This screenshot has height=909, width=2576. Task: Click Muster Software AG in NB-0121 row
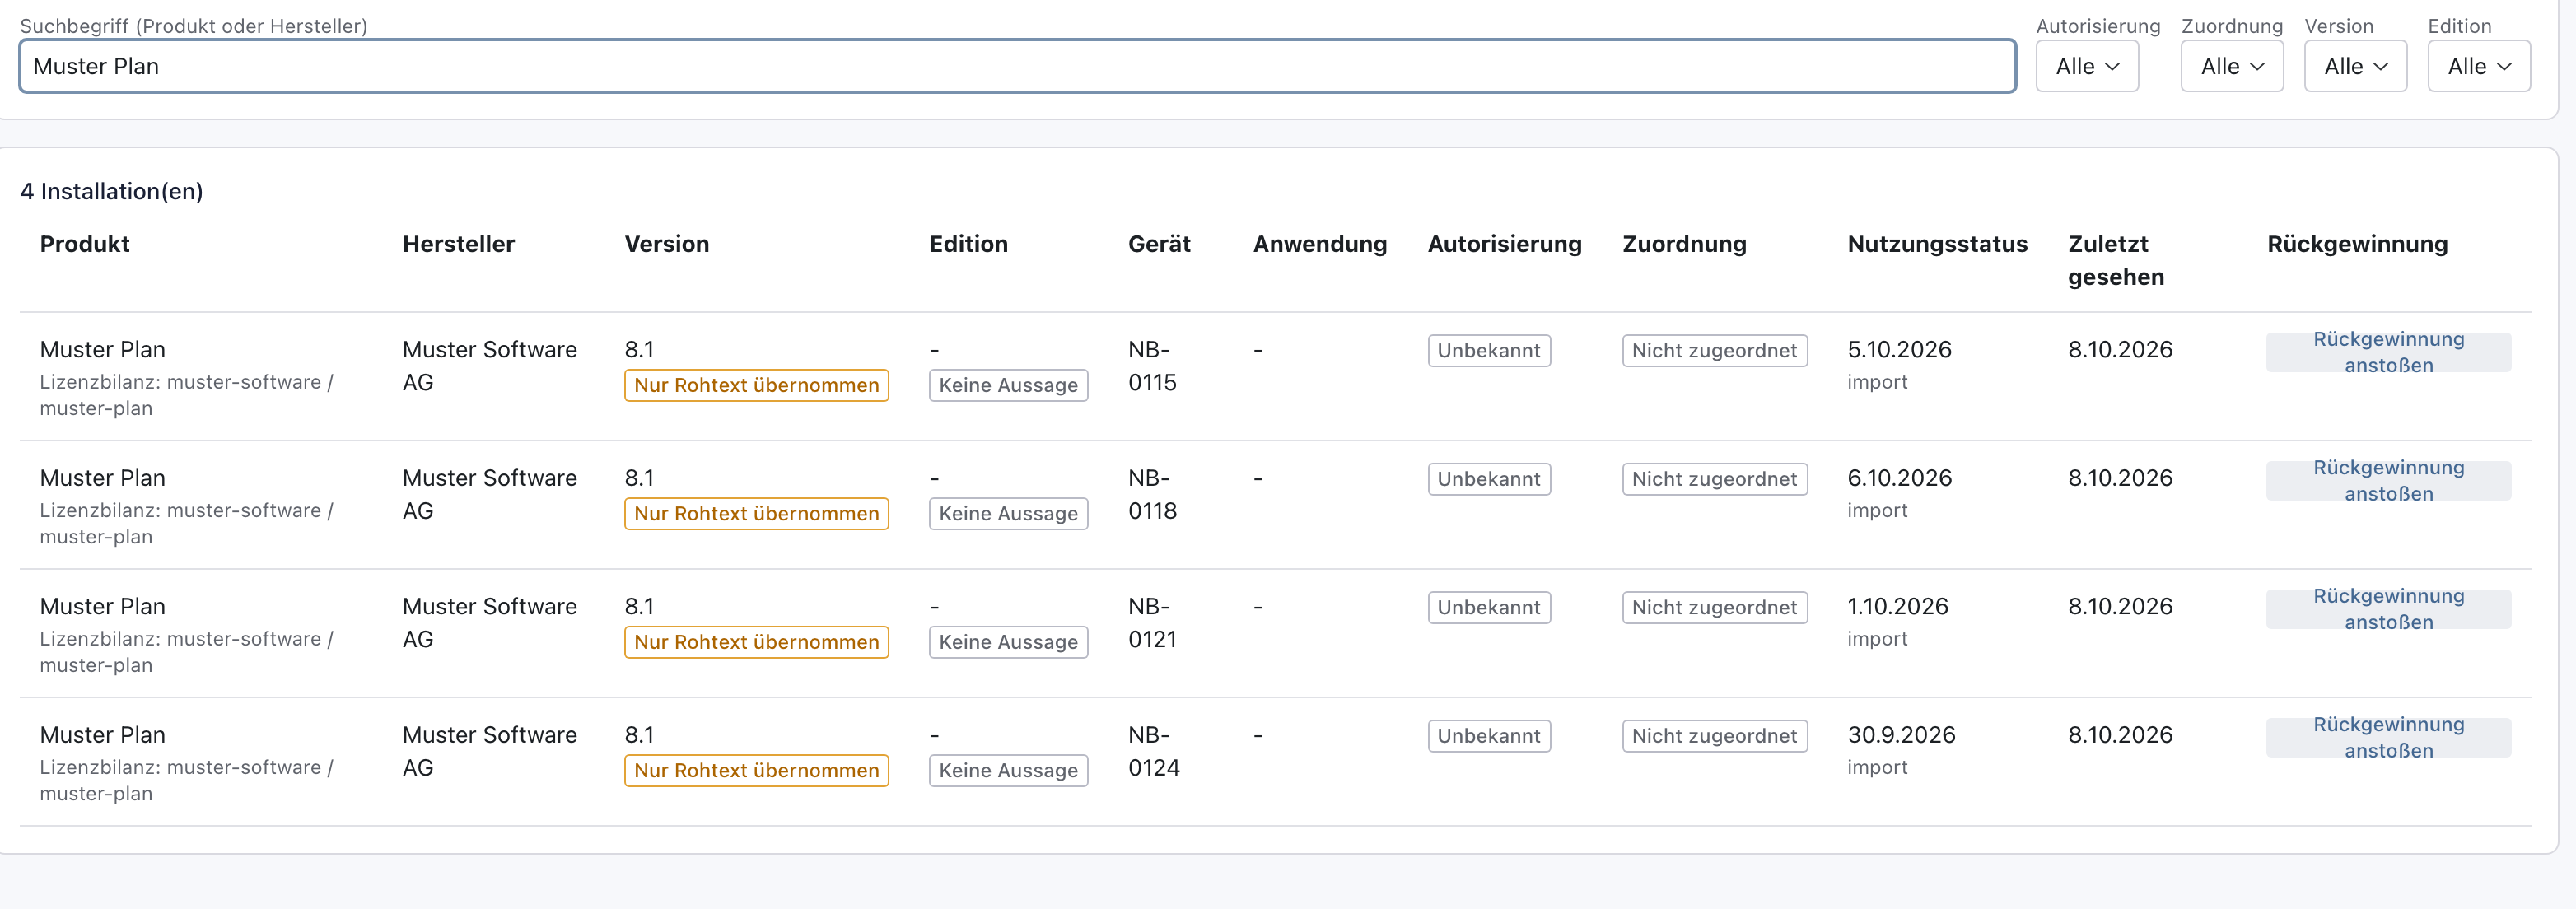point(490,622)
